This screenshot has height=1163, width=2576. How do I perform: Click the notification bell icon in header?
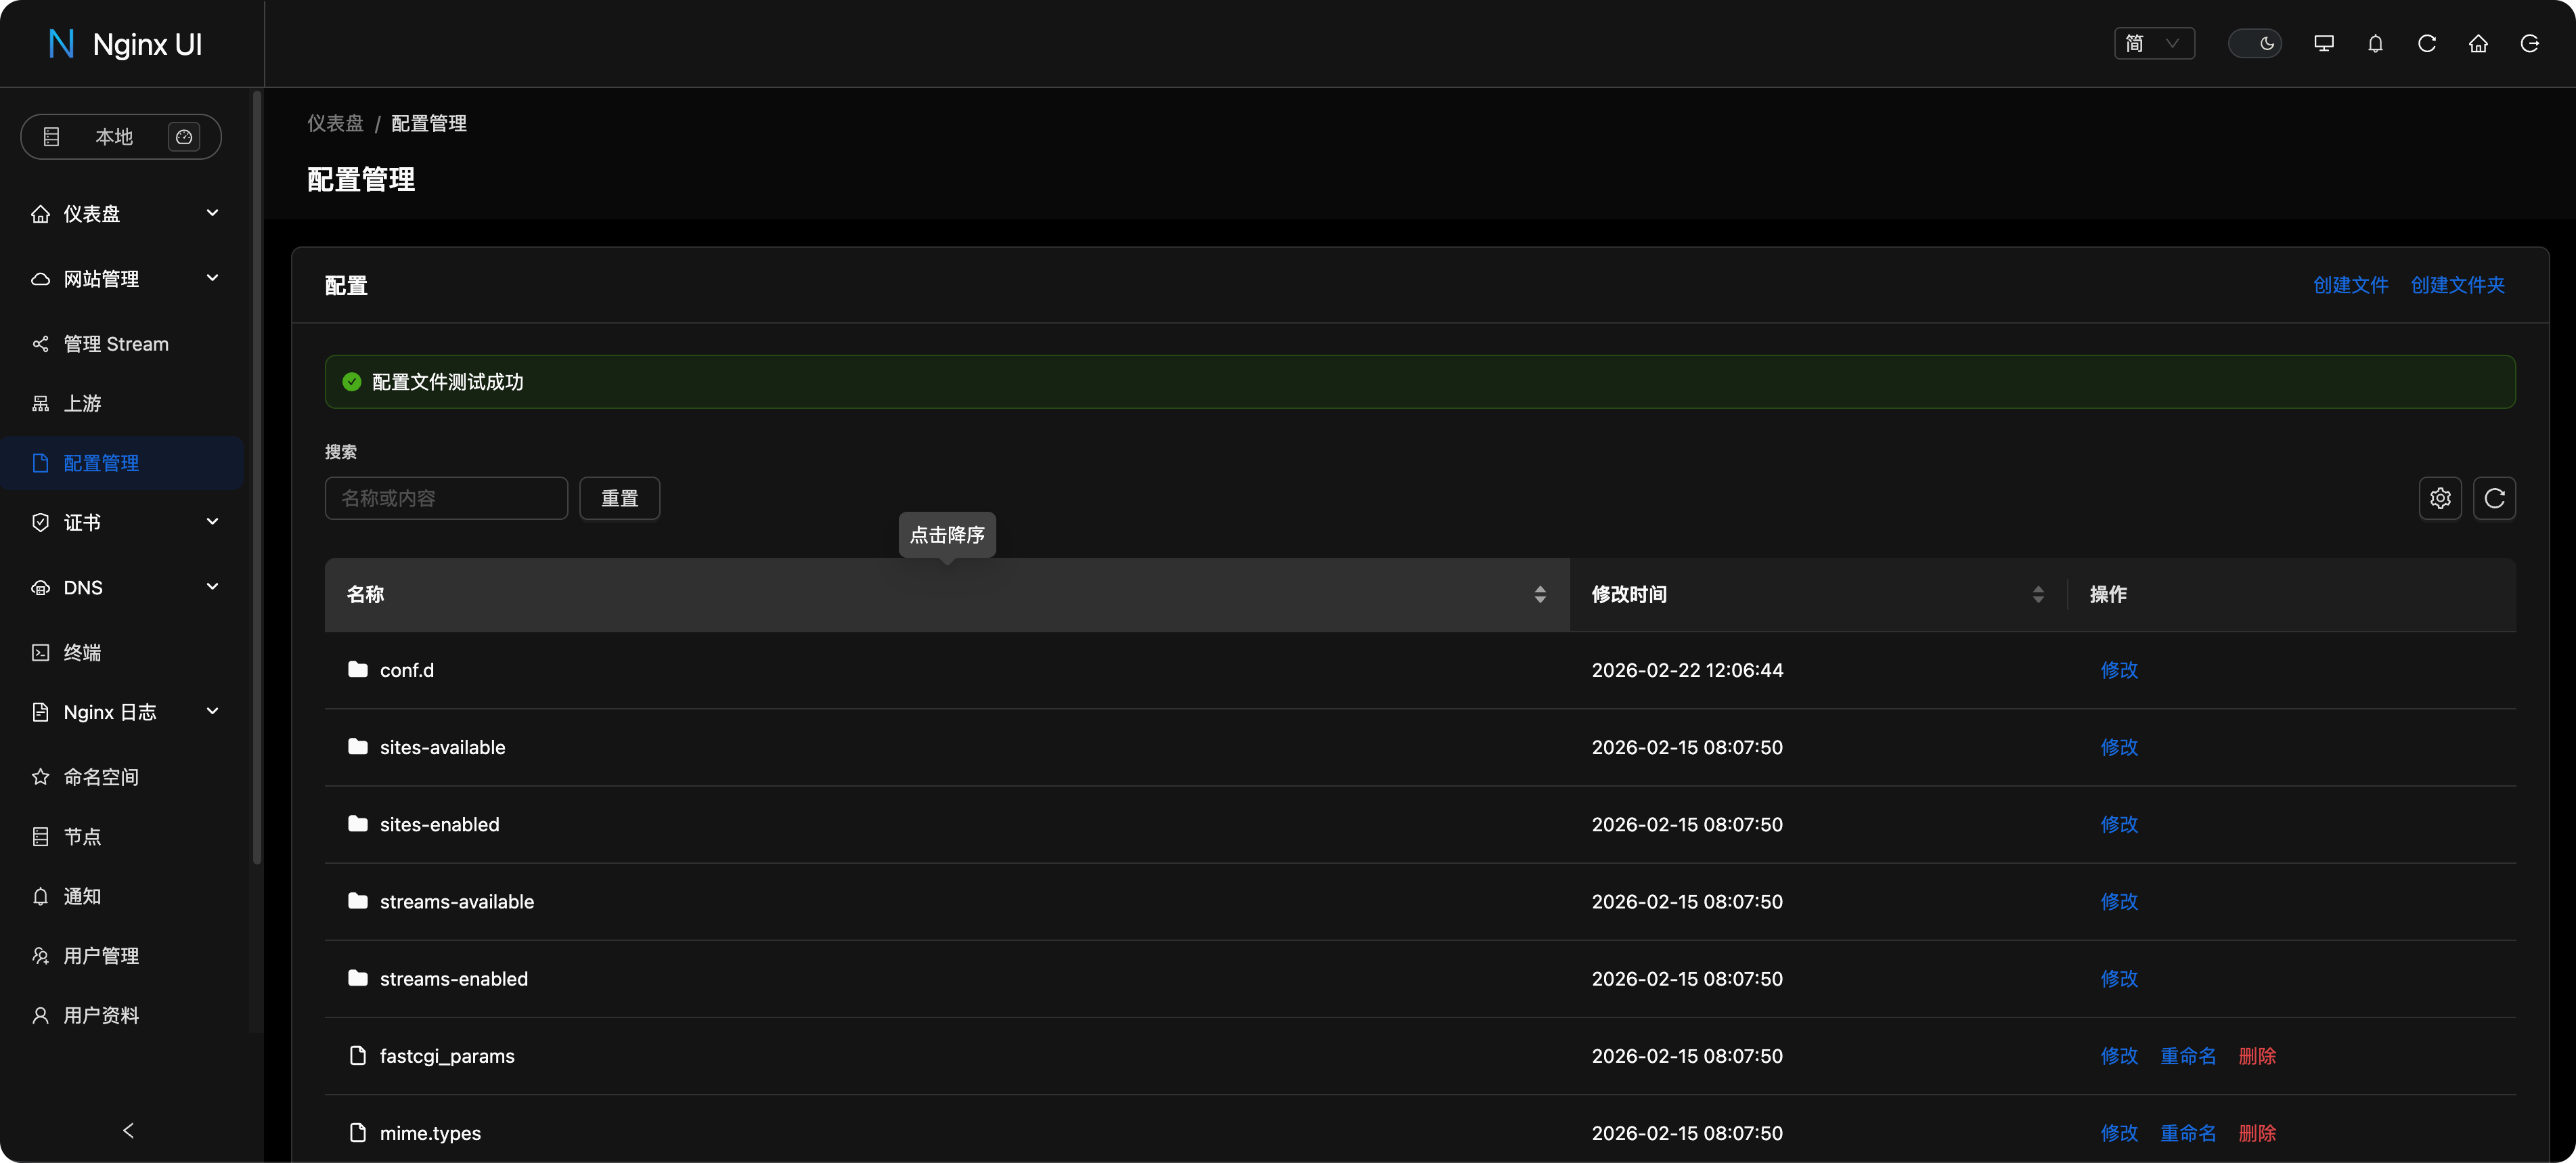click(2375, 44)
